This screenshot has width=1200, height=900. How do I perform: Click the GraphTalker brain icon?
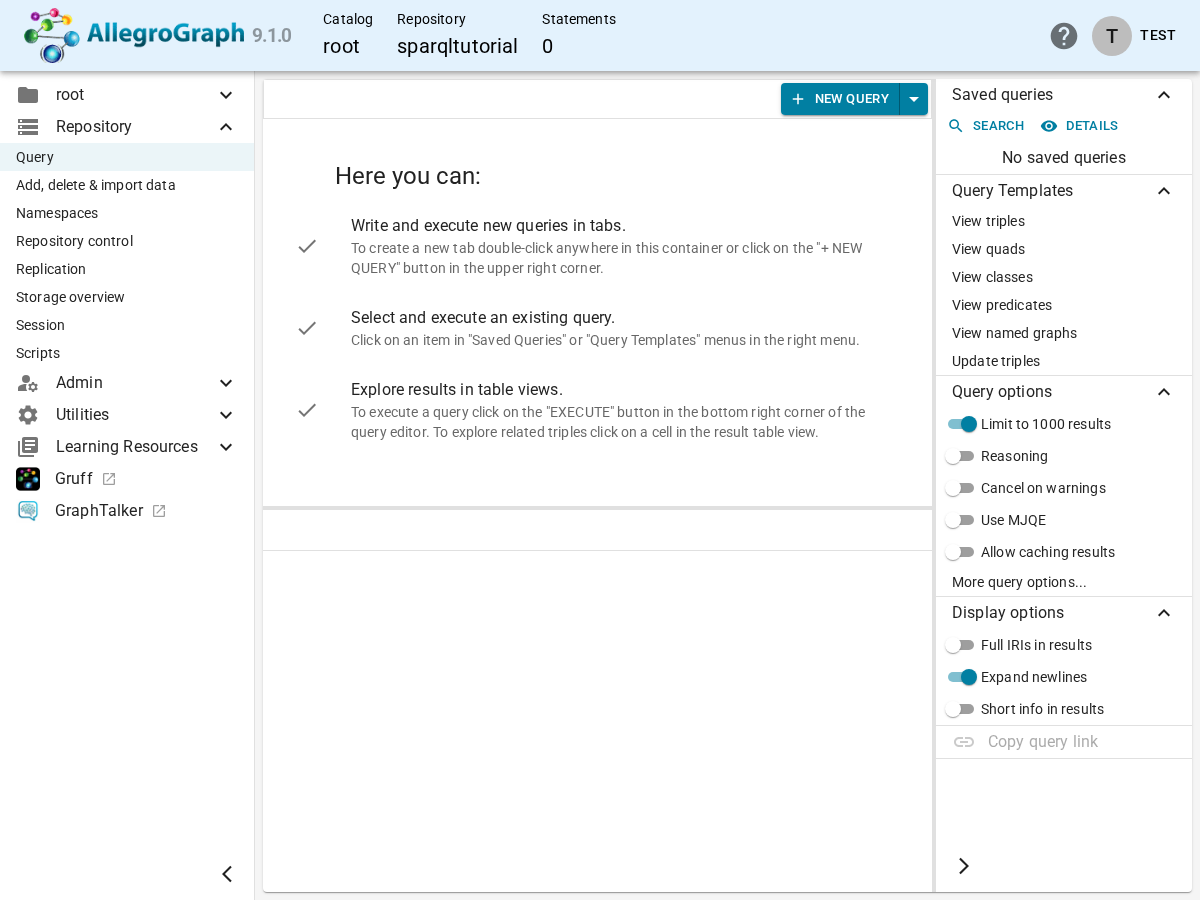click(x=28, y=511)
